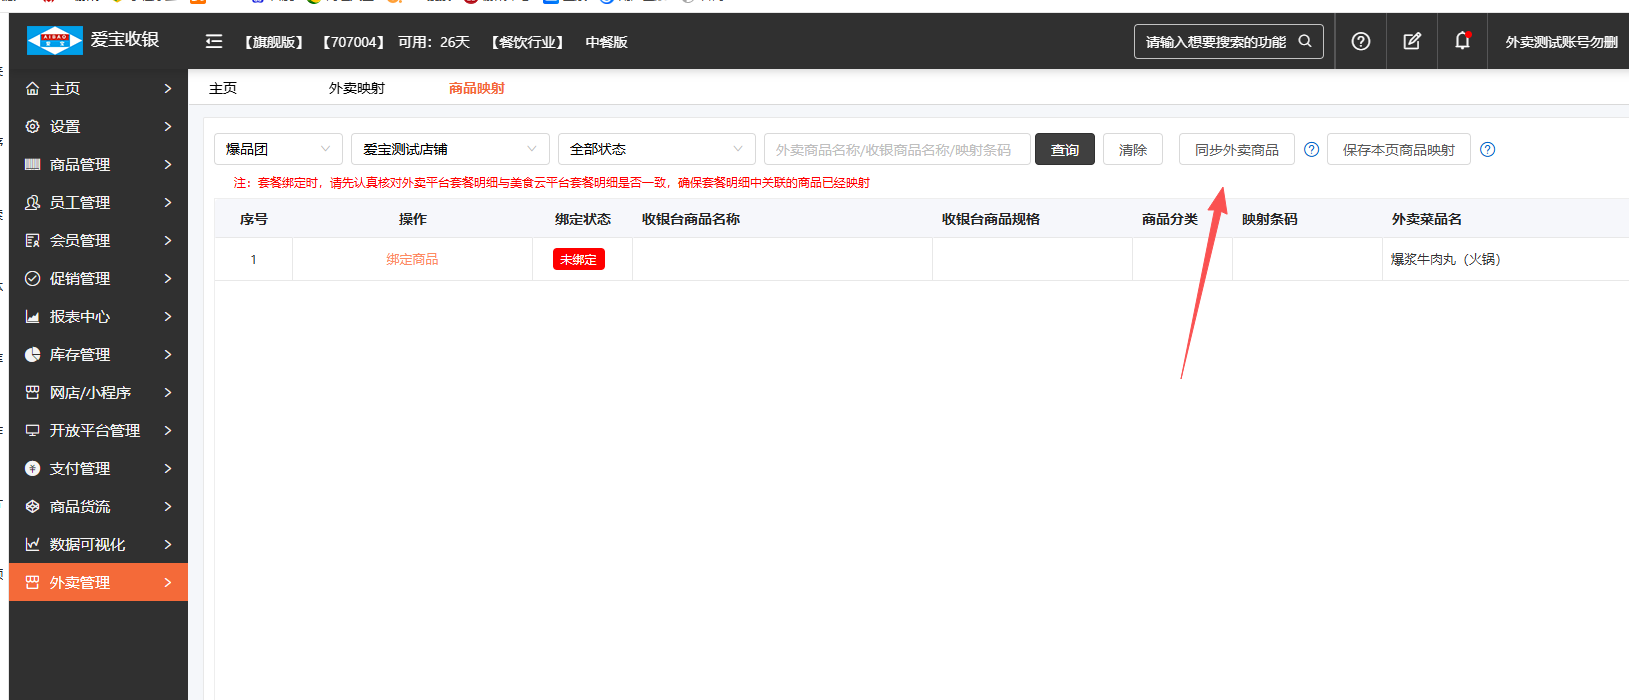
Task: Expand 报表中心 sidebar menu
Action: pyautogui.click(x=98, y=316)
